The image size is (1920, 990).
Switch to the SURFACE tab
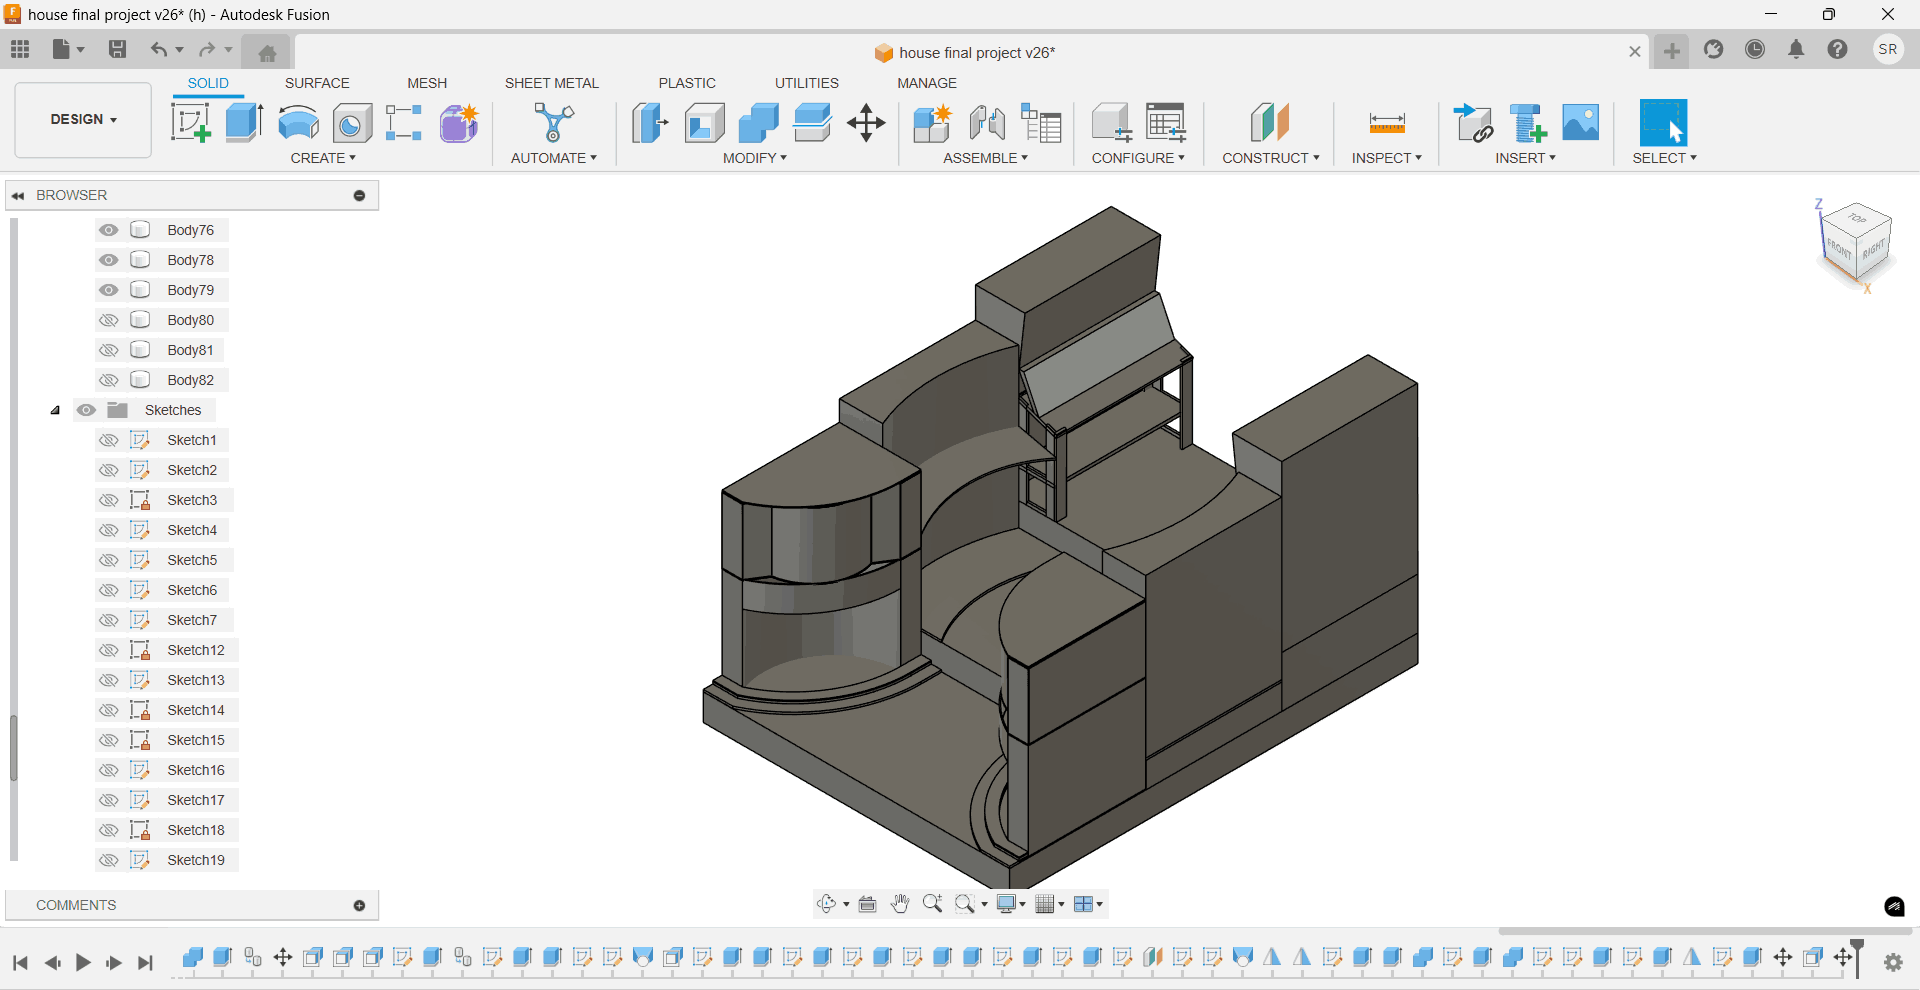pyautogui.click(x=317, y=83)
